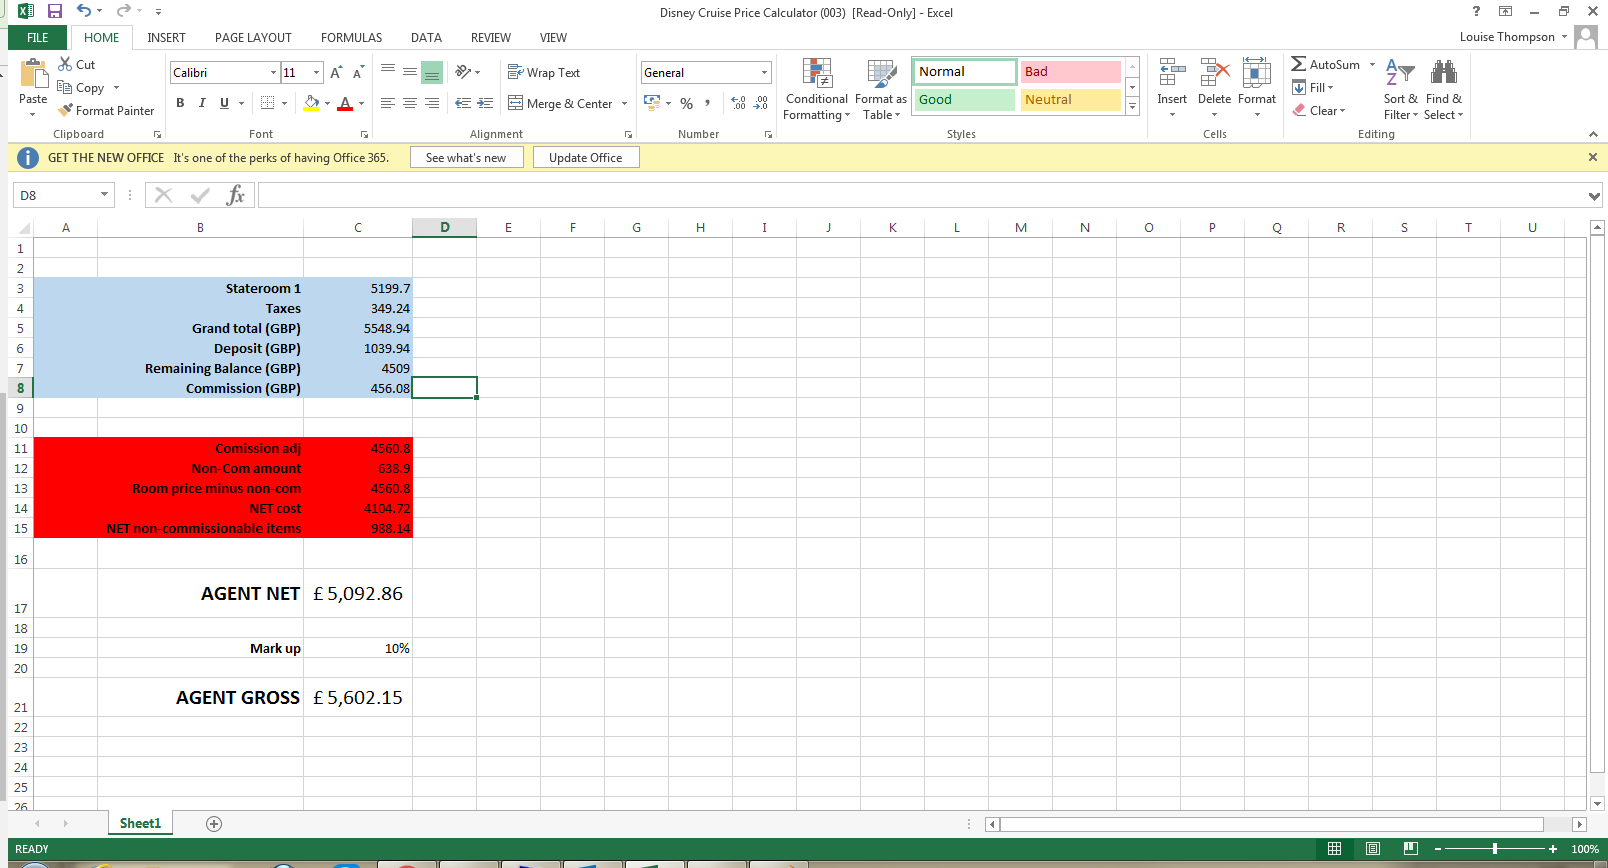Toggle bold formatting

[x=180, y=103]
